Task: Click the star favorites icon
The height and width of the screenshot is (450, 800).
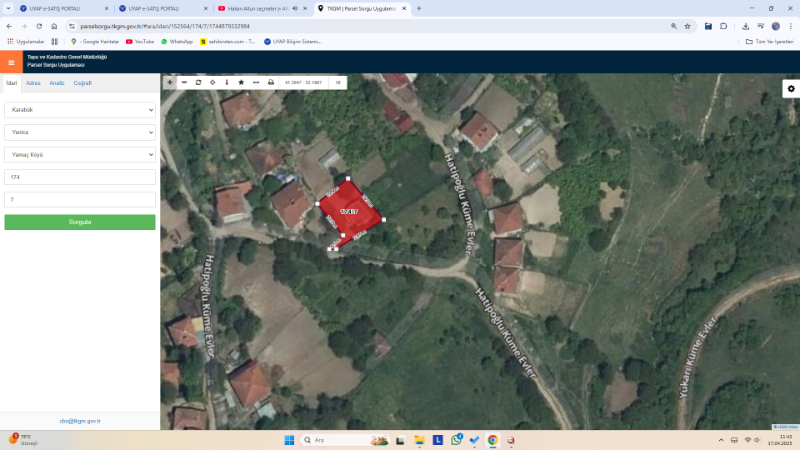Action: (241, 82)
